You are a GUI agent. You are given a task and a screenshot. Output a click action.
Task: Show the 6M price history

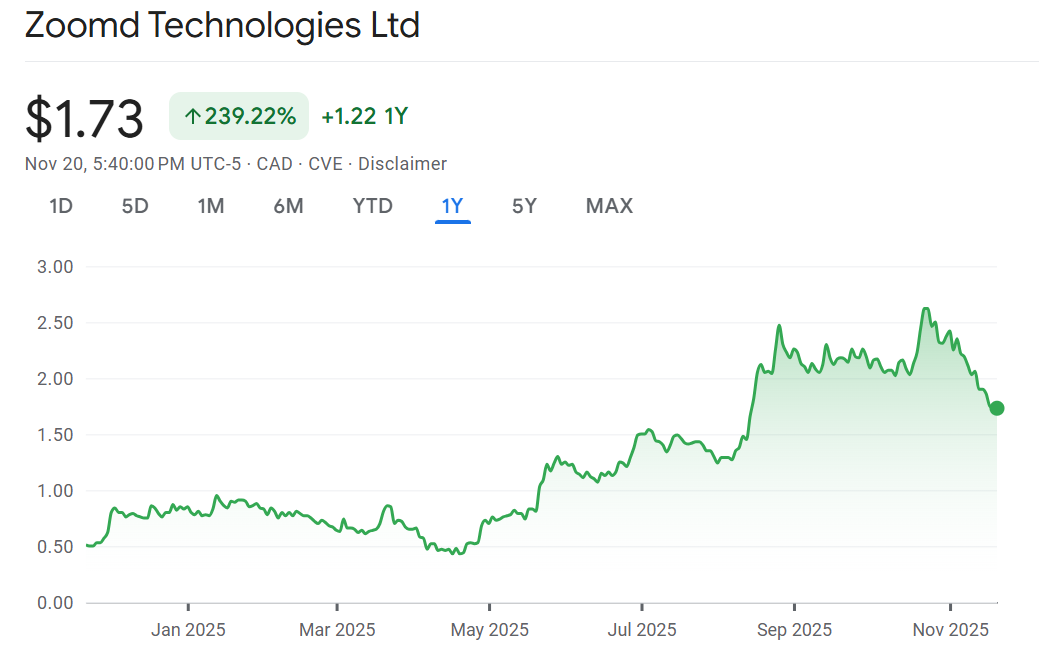(288, 206)
